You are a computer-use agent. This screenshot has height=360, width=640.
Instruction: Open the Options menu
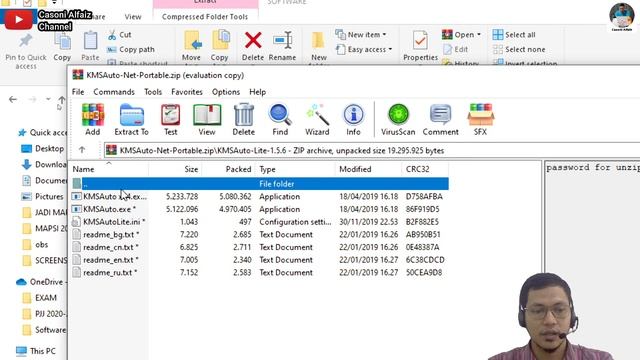point(226,92)
